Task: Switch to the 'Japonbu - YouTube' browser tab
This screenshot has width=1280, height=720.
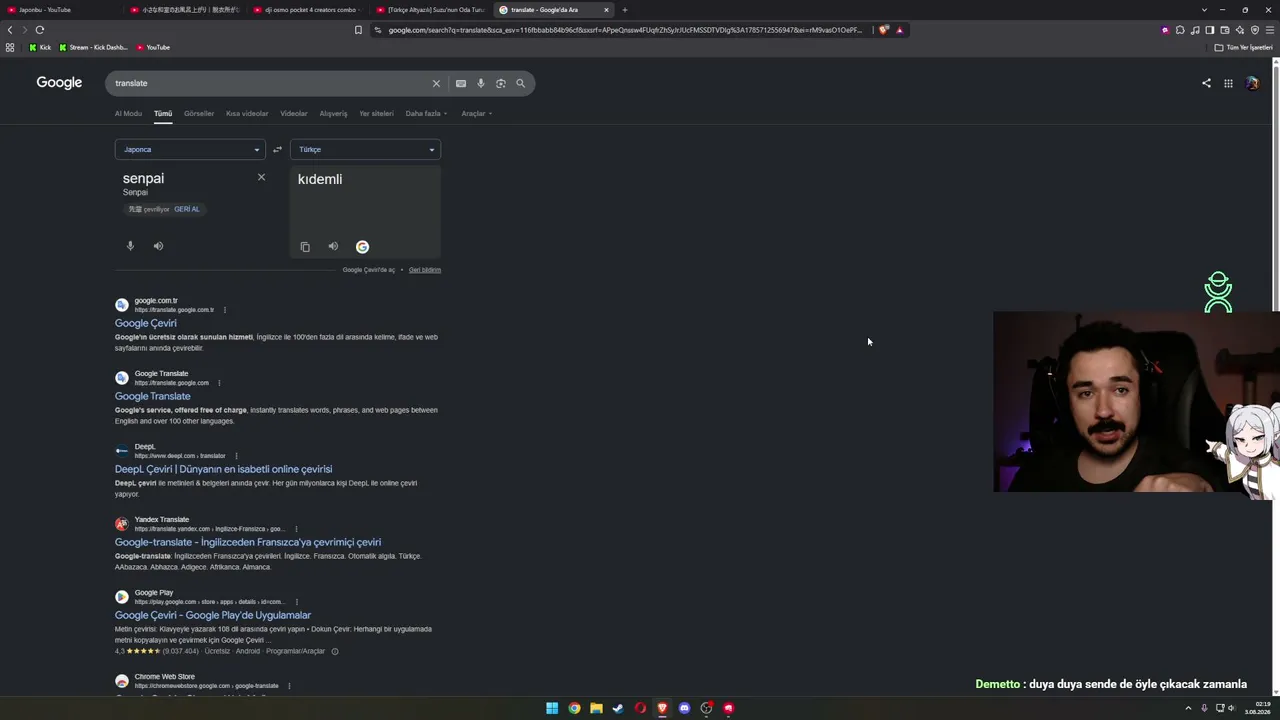Action: 60,10
